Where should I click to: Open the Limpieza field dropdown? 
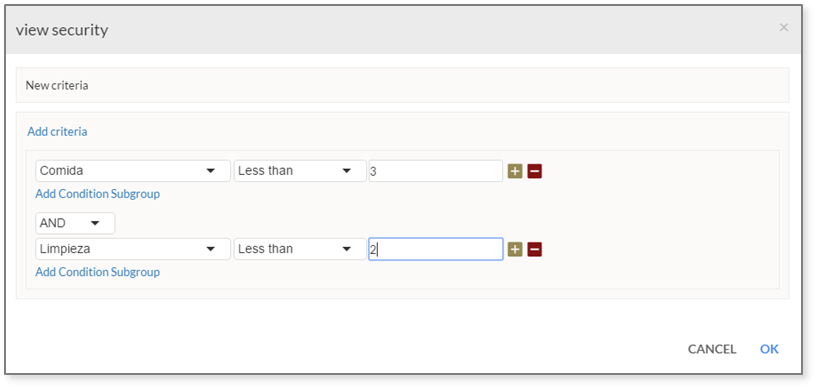pos(133,249)
